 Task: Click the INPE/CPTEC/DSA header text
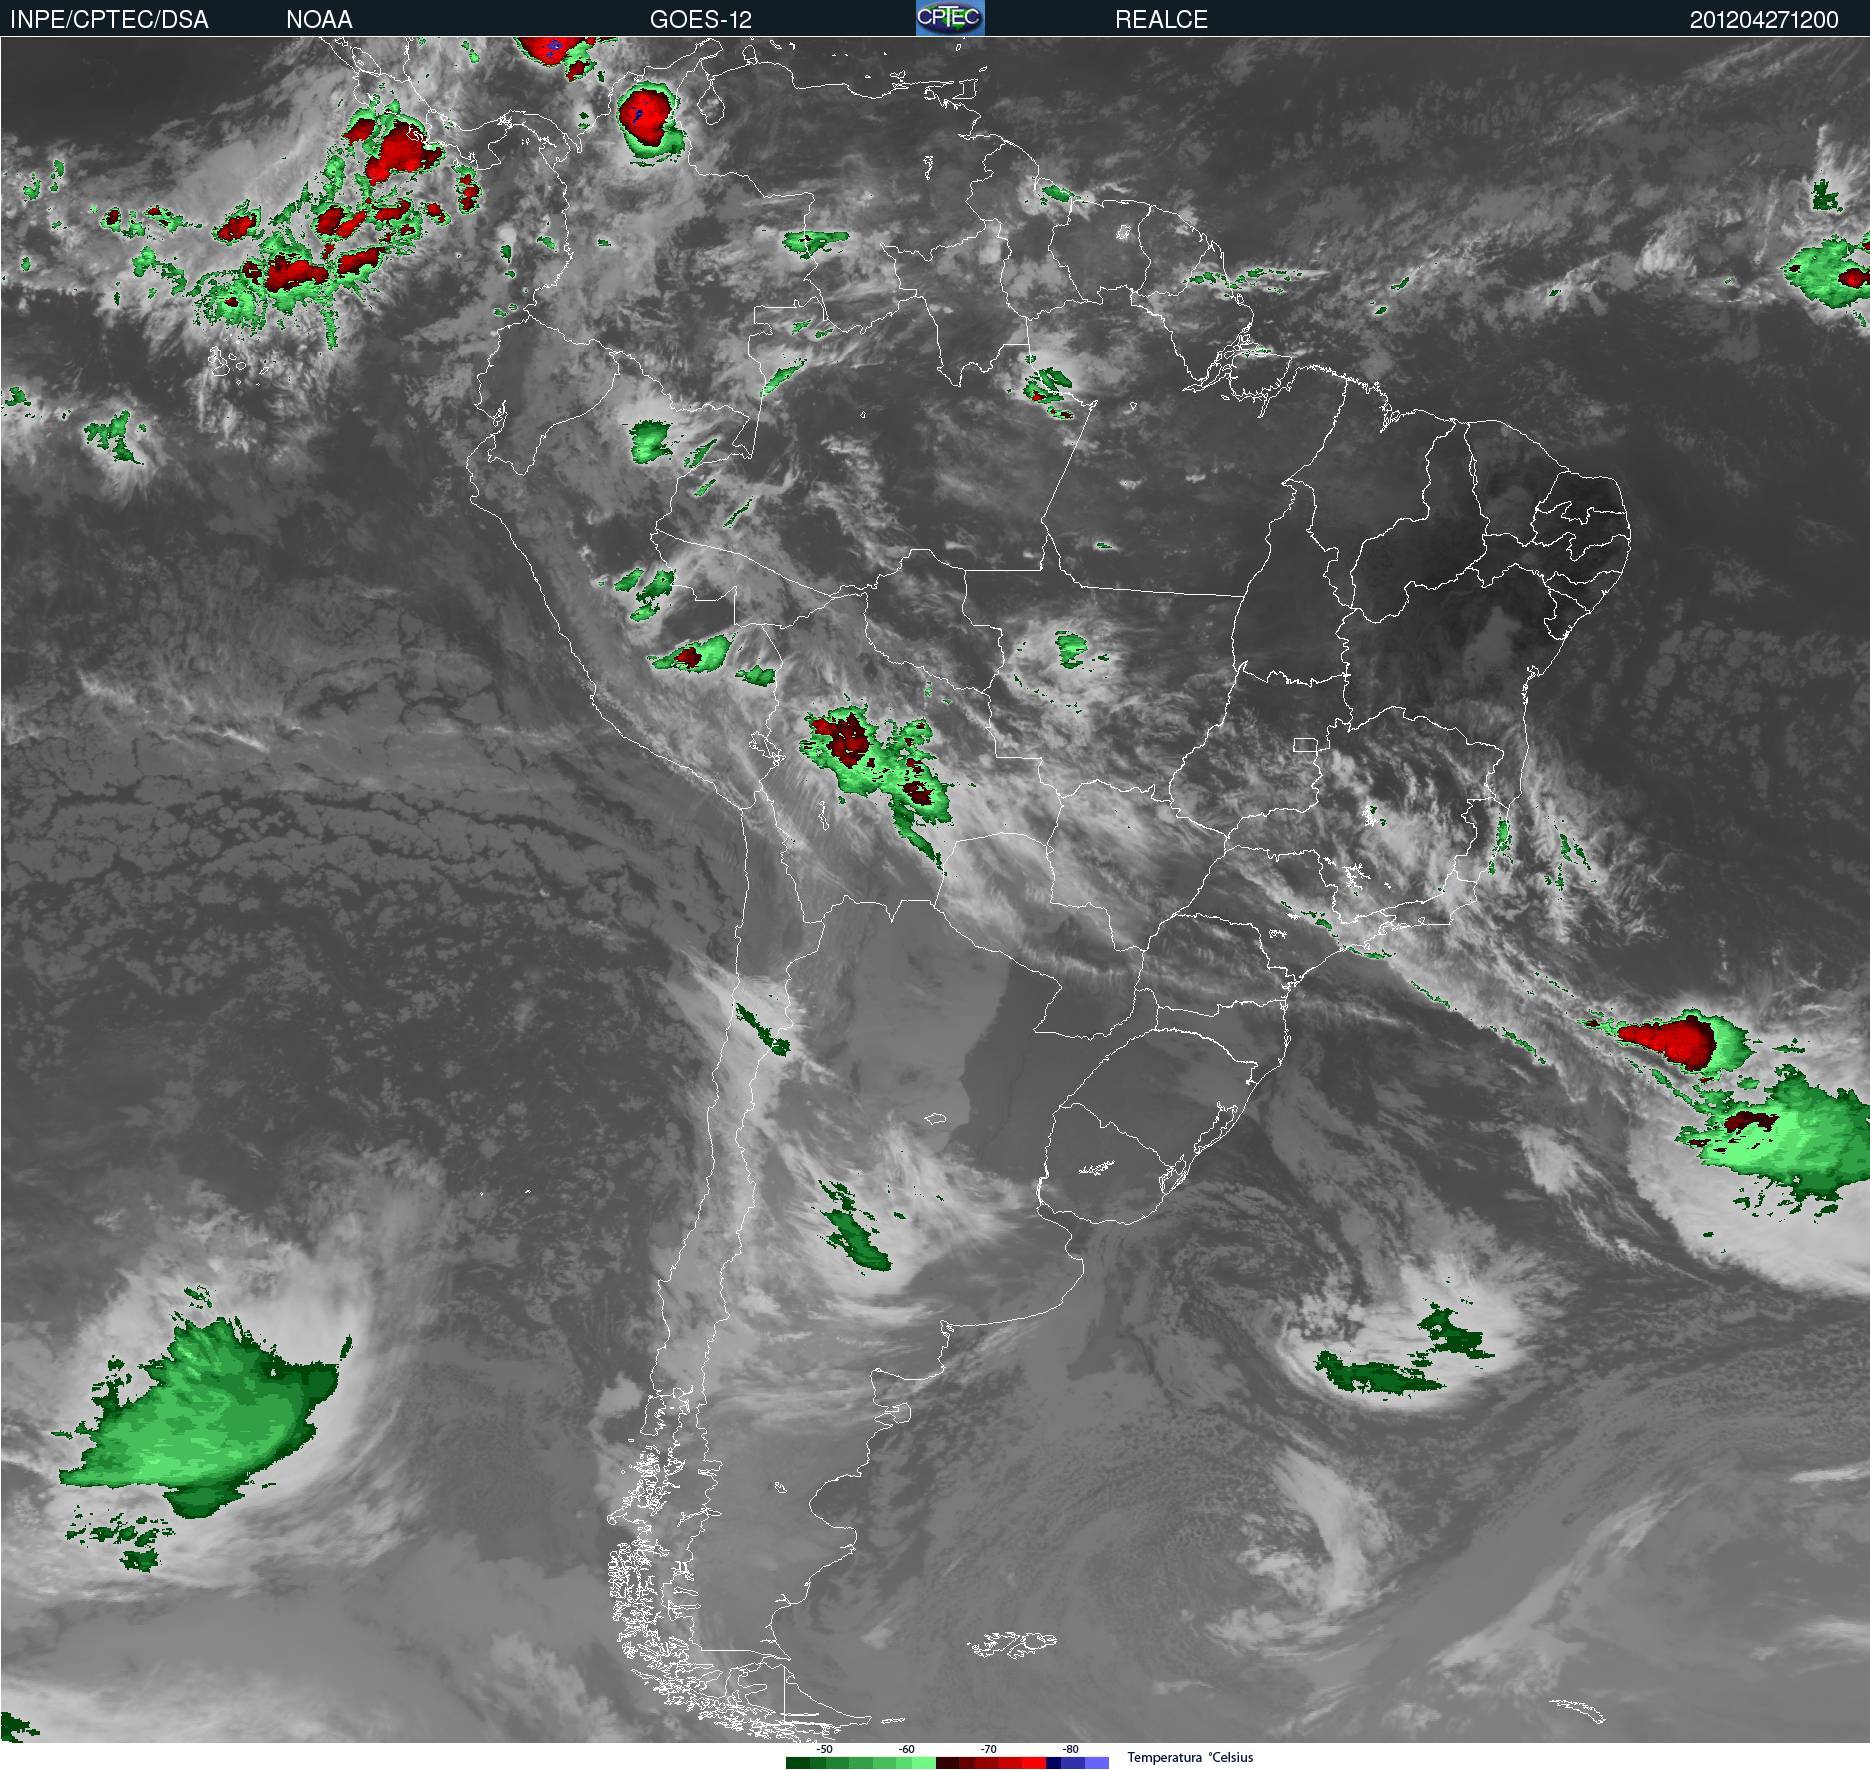click(109, 19)
